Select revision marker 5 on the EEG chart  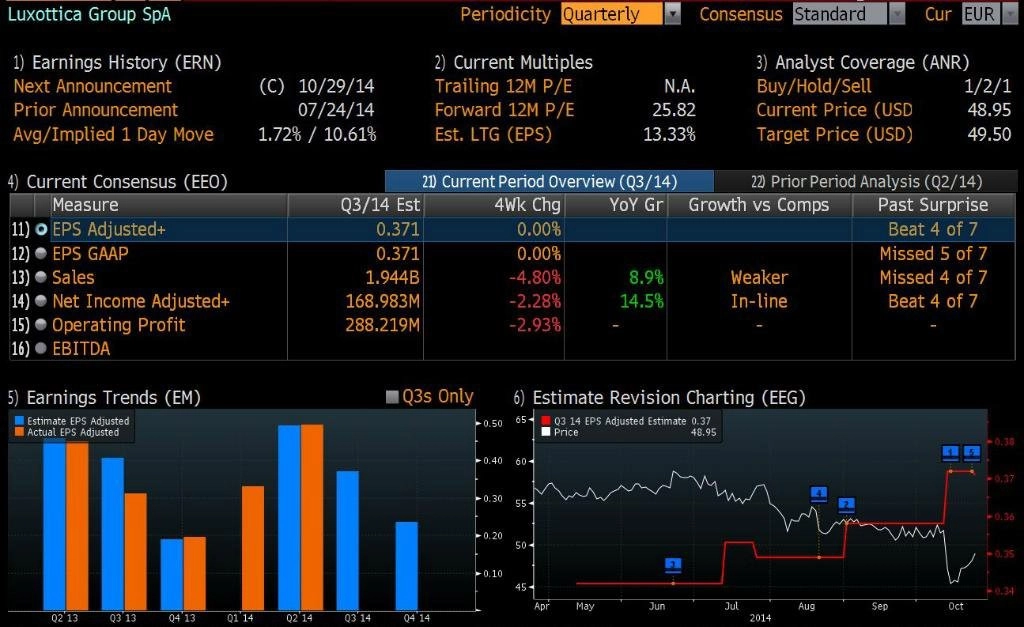[x=972, y=452]
